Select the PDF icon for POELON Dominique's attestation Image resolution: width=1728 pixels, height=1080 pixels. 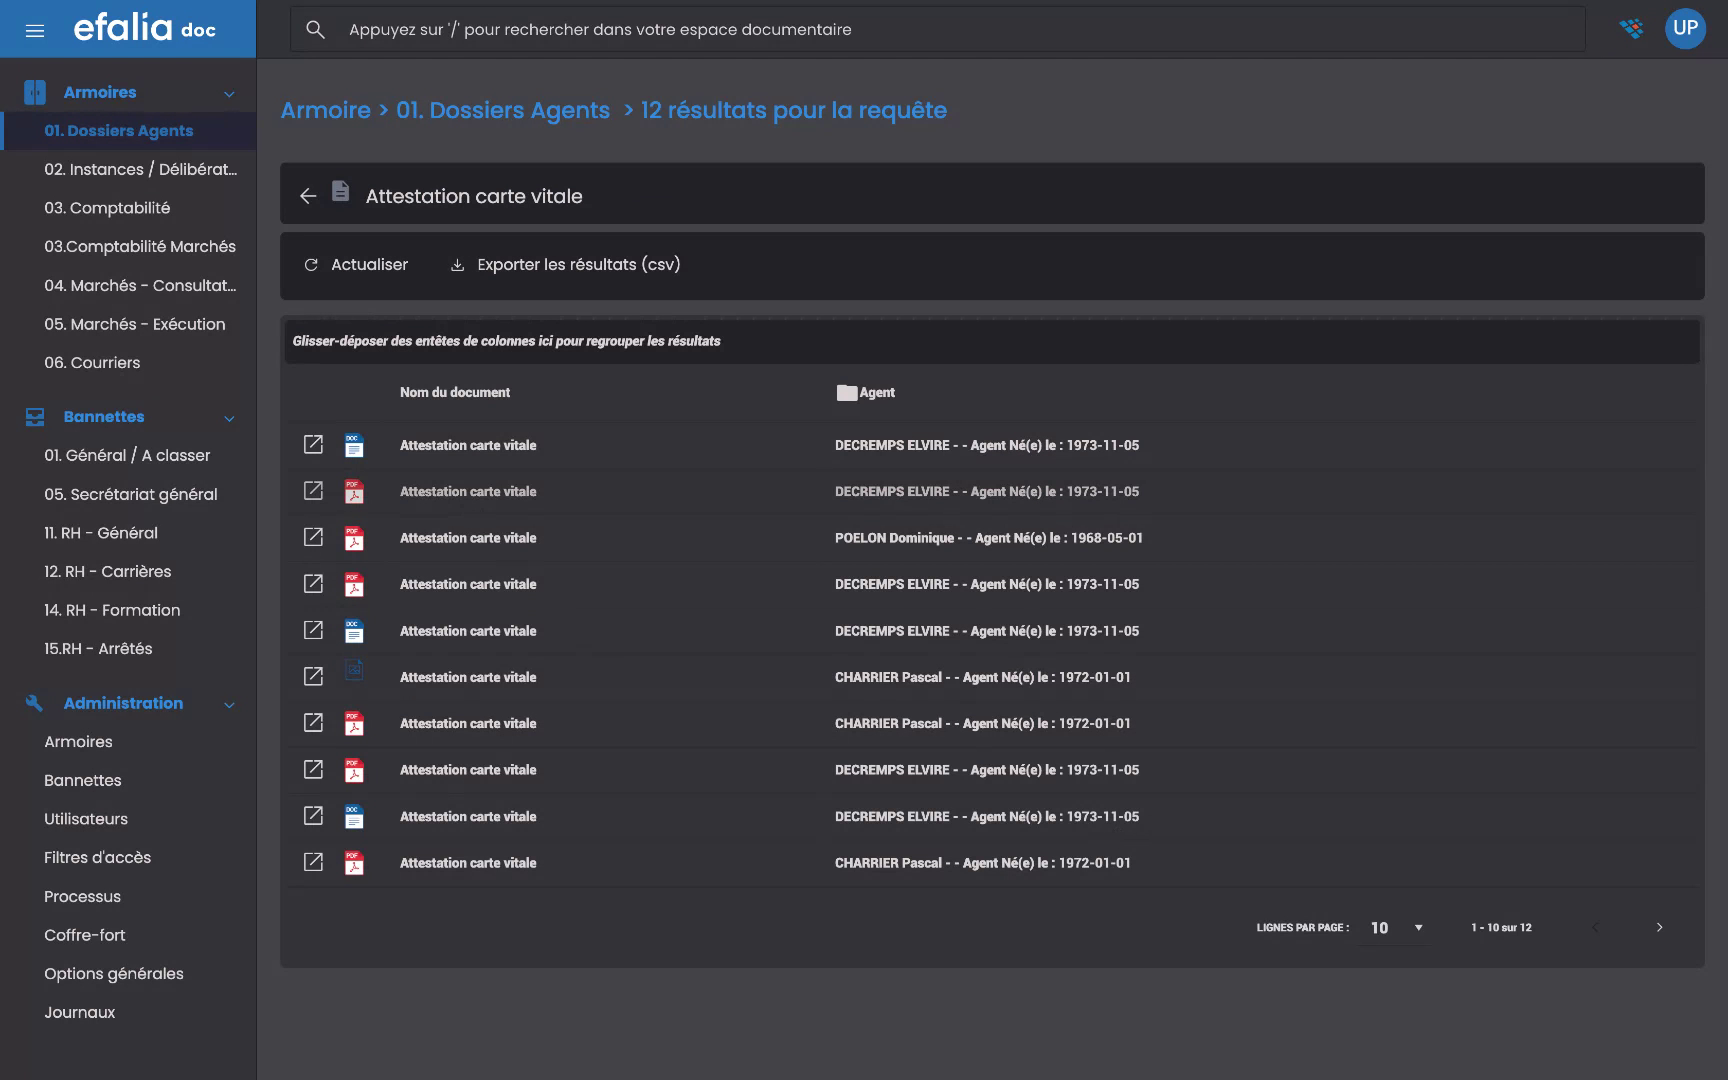[x=353, y=537]
